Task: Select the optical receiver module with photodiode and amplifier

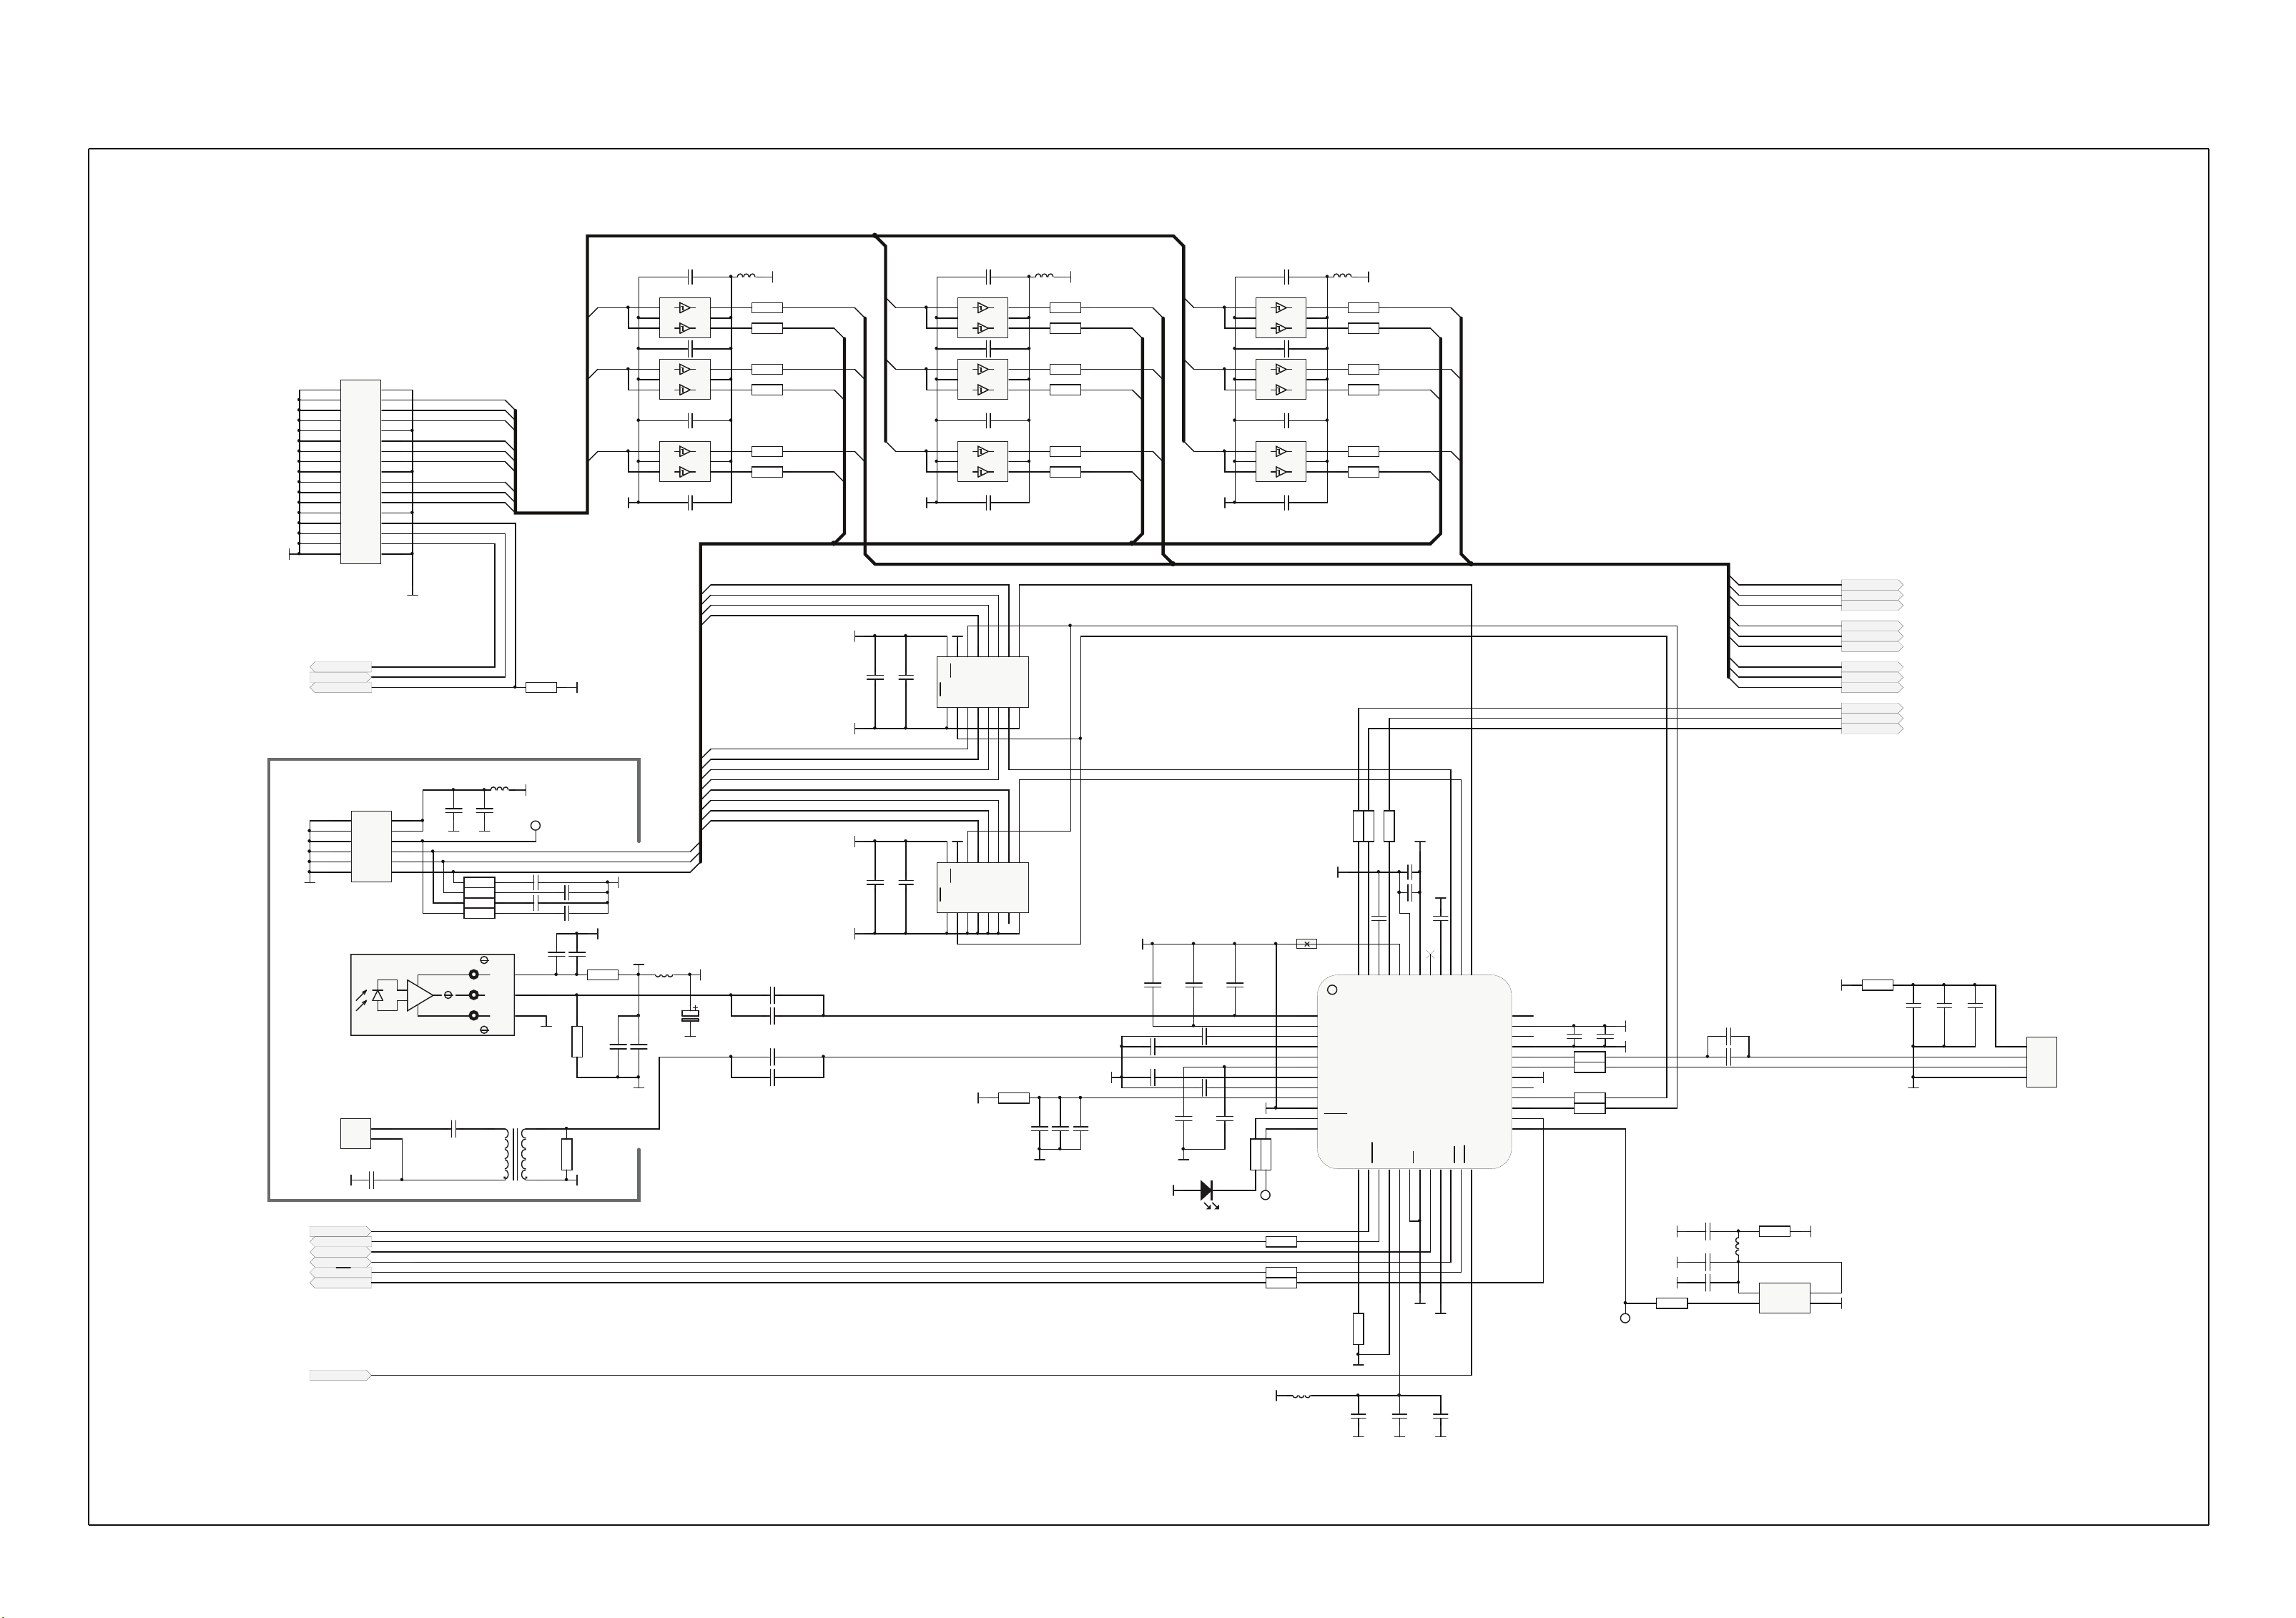Action: (432, 995)
